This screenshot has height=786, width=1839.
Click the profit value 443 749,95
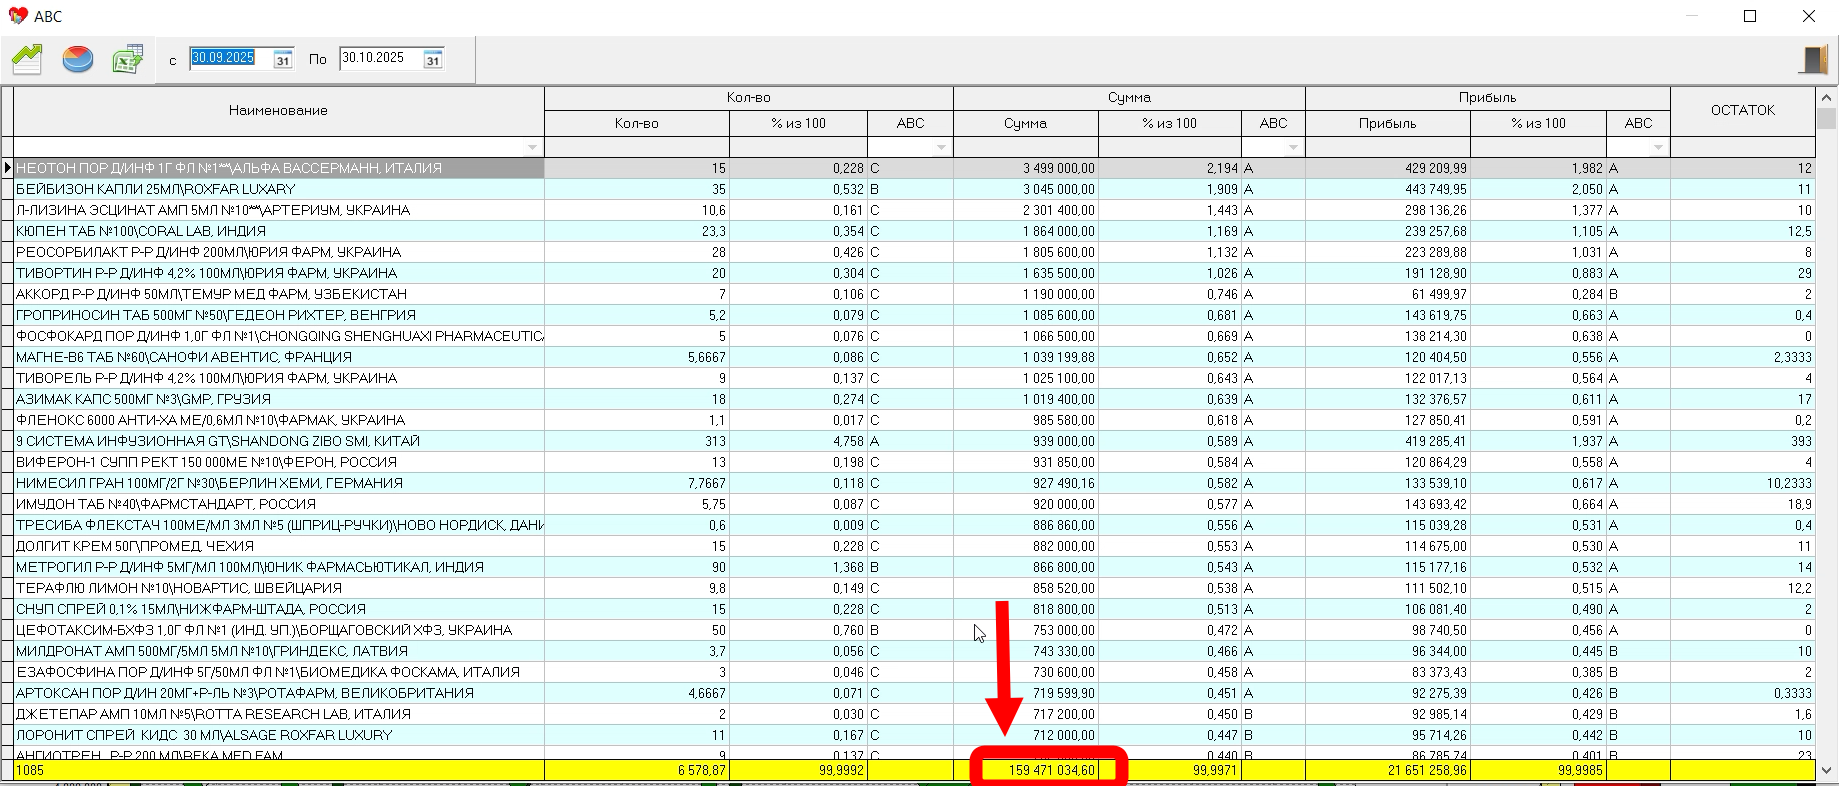1436,190
